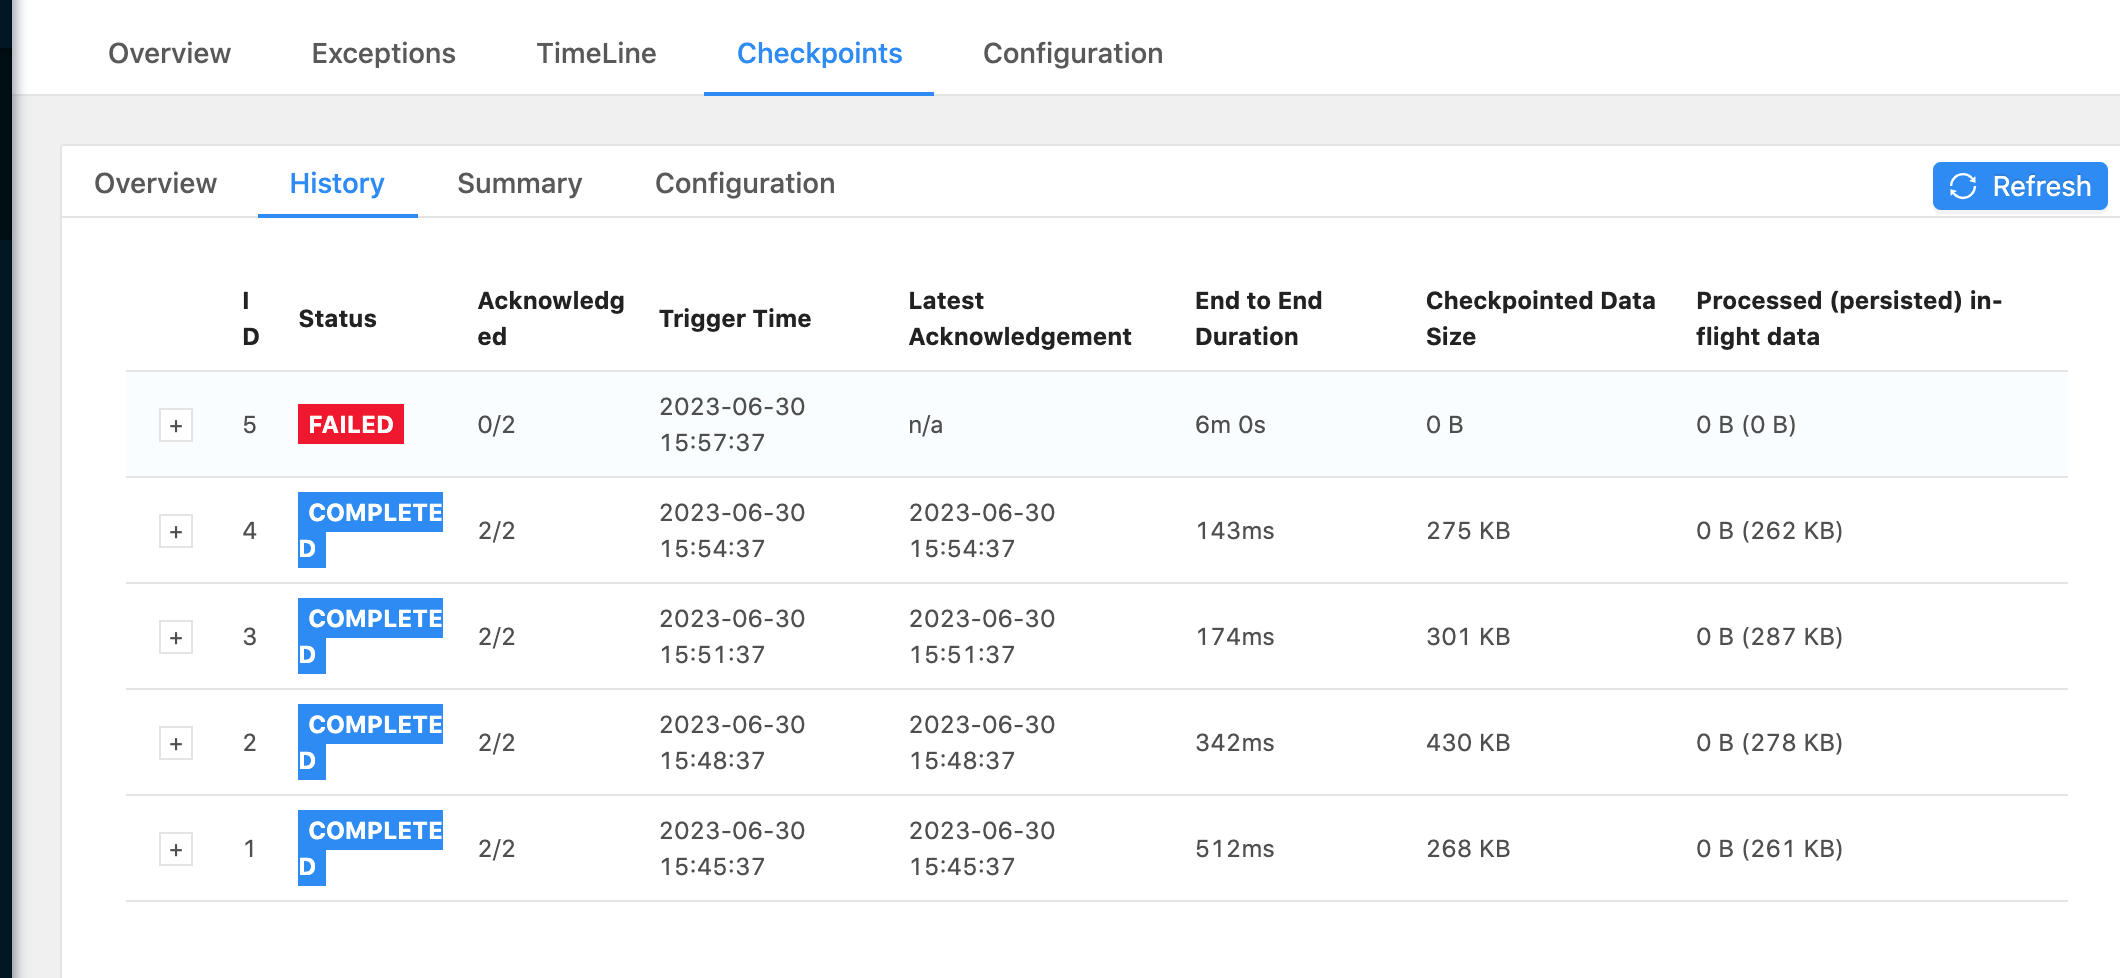Image resolution: width=2120 pixels, height=978 pixels.
Task: Open the top-level Configuration tab
Action: pyautogui.click(x=1072, y=53)
